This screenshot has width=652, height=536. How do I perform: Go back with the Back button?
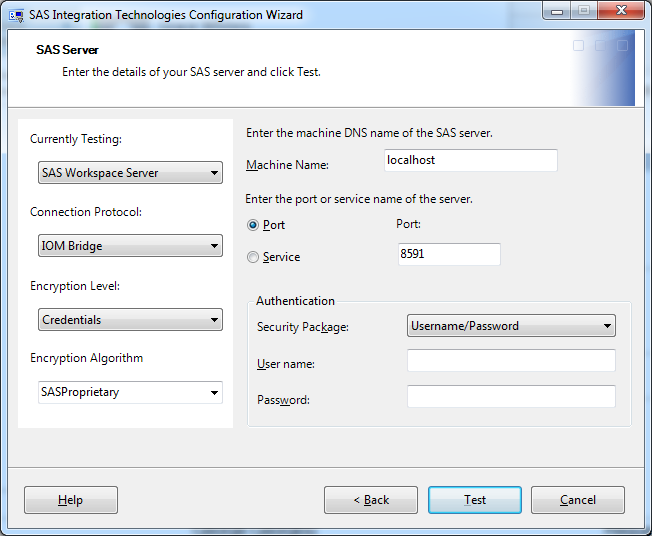click(371, 500)
